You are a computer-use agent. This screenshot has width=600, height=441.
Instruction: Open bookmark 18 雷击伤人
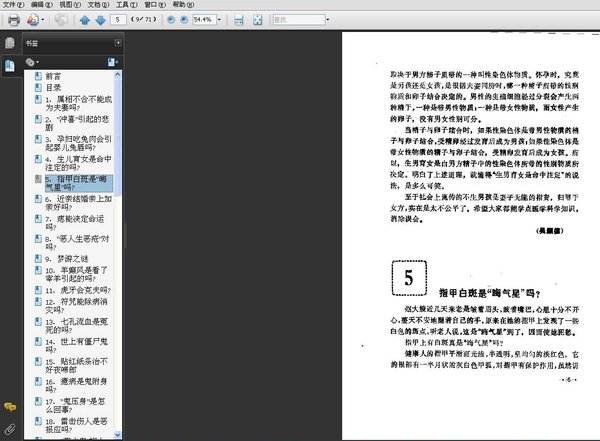point(76,425)
